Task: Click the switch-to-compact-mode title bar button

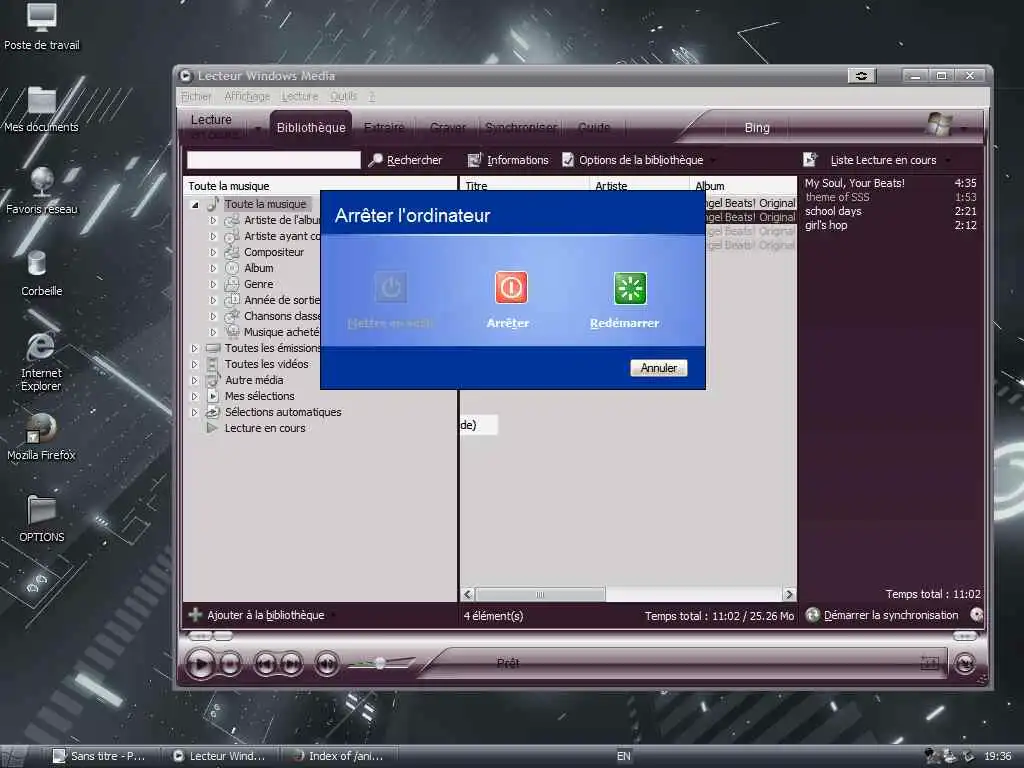Action: 861,76
